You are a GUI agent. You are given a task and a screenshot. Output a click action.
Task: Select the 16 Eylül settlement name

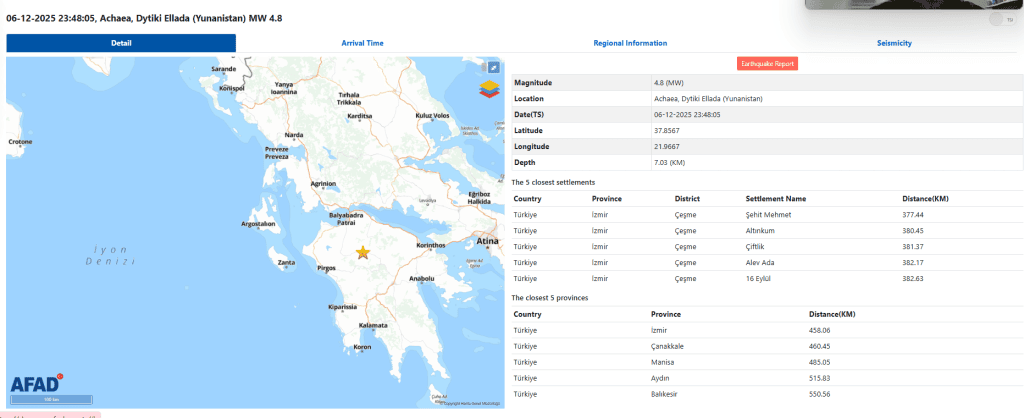click(758, 278)
